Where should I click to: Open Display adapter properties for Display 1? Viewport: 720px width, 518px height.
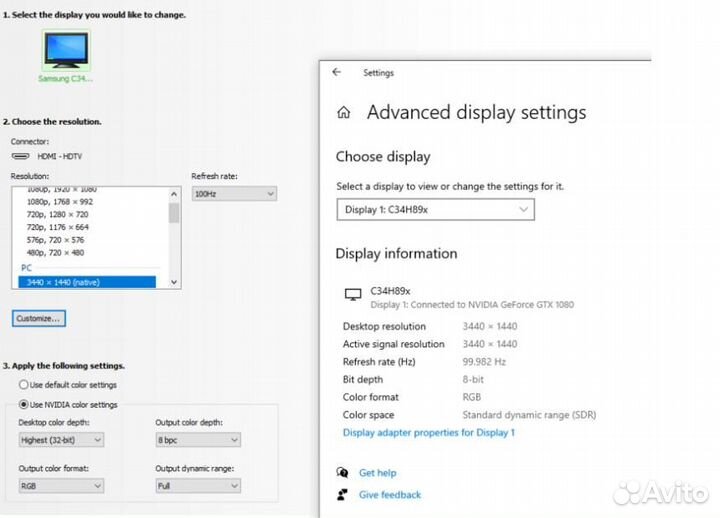(x=429, y=433)
